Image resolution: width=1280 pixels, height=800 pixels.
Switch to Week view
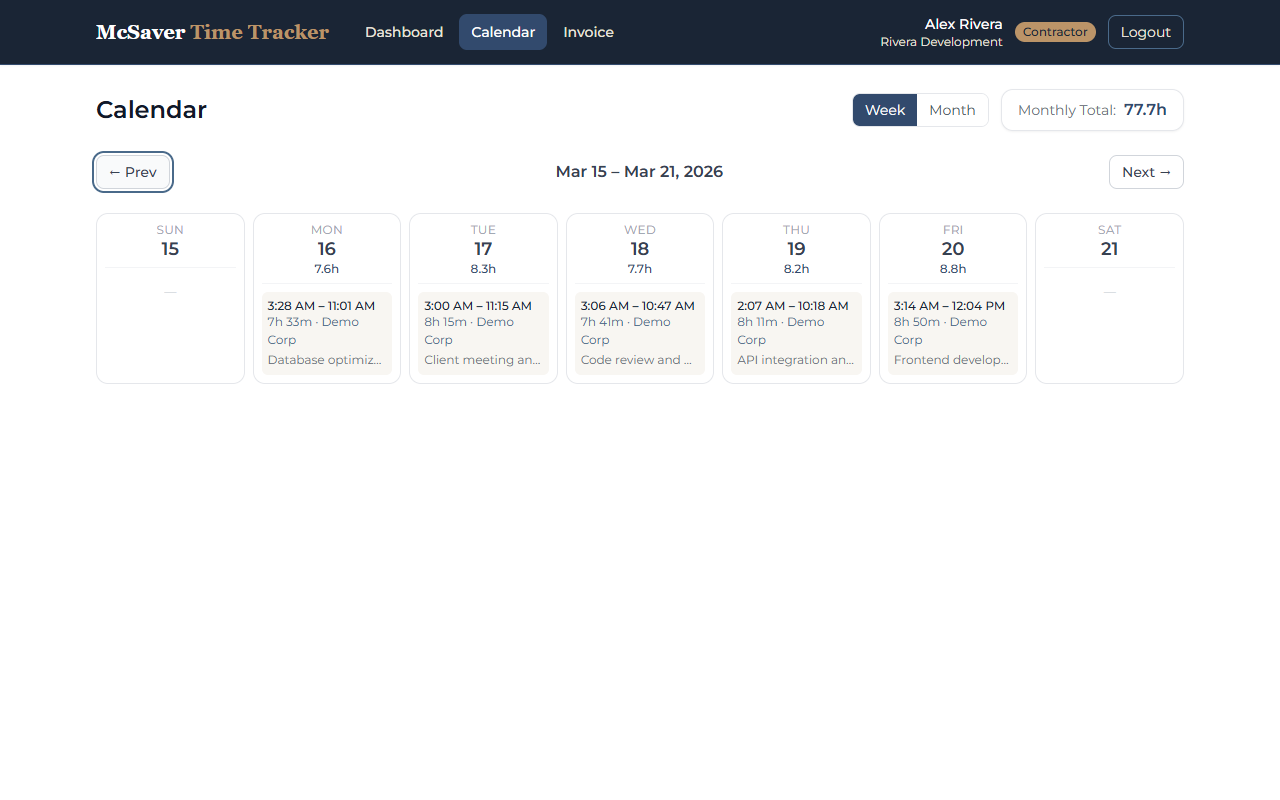pyautogui.click(x=885, y=110)
